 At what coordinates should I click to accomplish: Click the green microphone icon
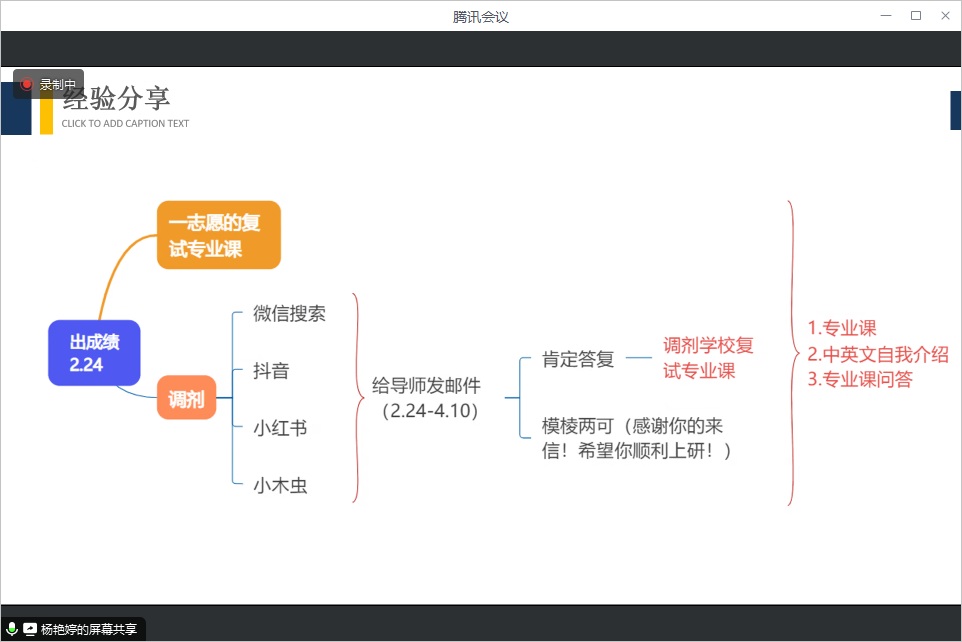point(12,629)
